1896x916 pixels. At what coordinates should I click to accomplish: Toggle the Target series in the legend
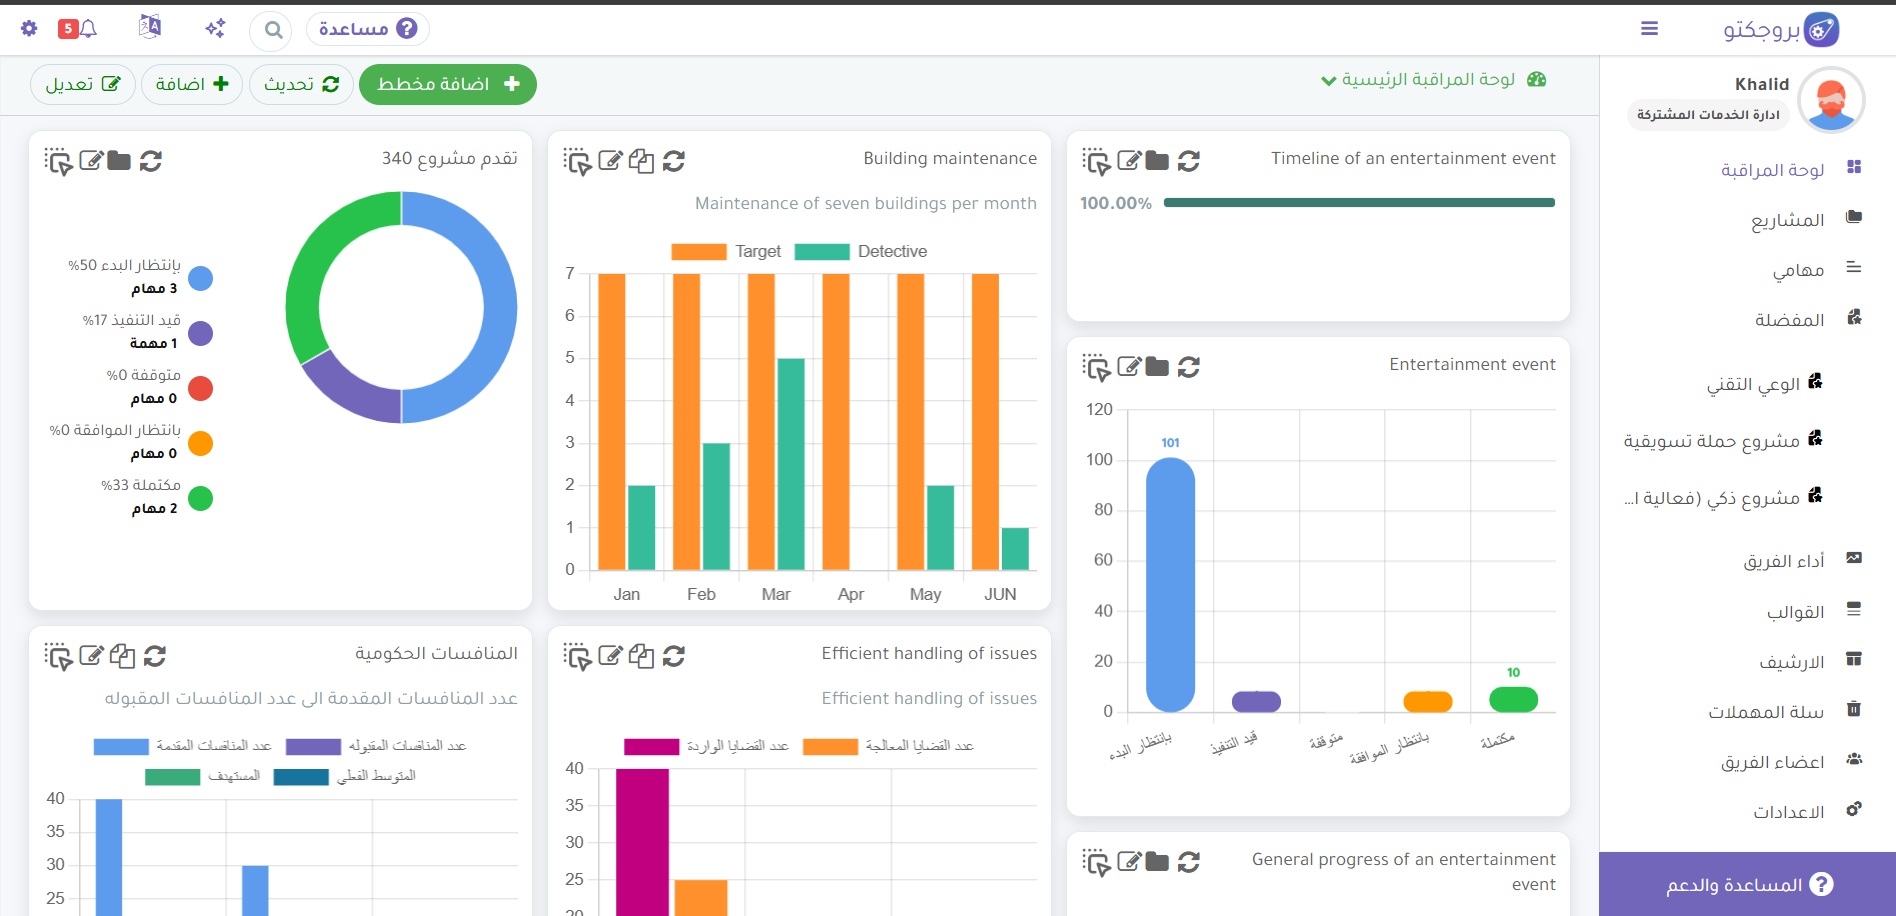(726, 251)
